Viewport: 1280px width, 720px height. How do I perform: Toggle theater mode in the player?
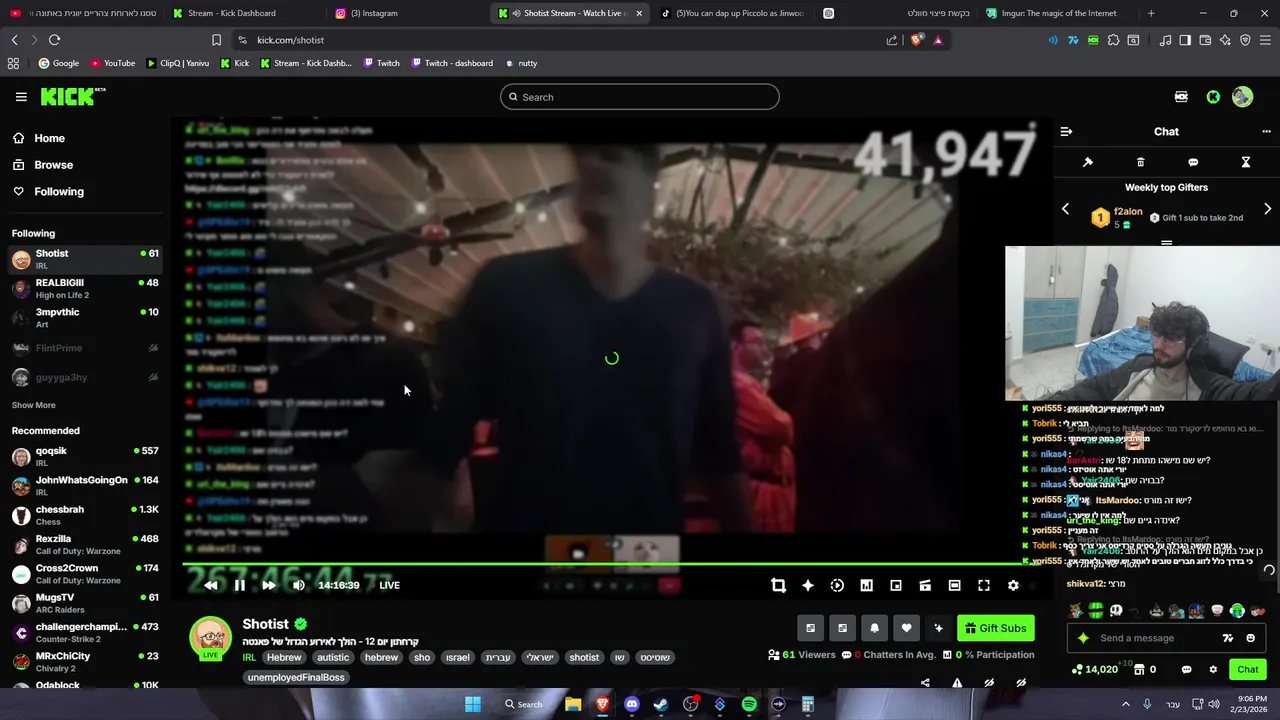tap(954, 585)
